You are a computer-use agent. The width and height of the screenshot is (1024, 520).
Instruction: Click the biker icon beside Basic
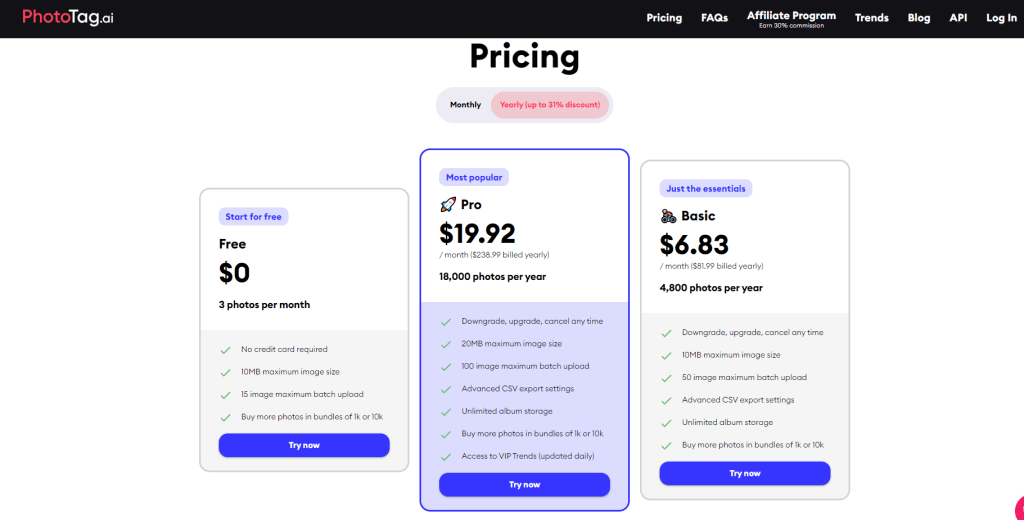669,216
